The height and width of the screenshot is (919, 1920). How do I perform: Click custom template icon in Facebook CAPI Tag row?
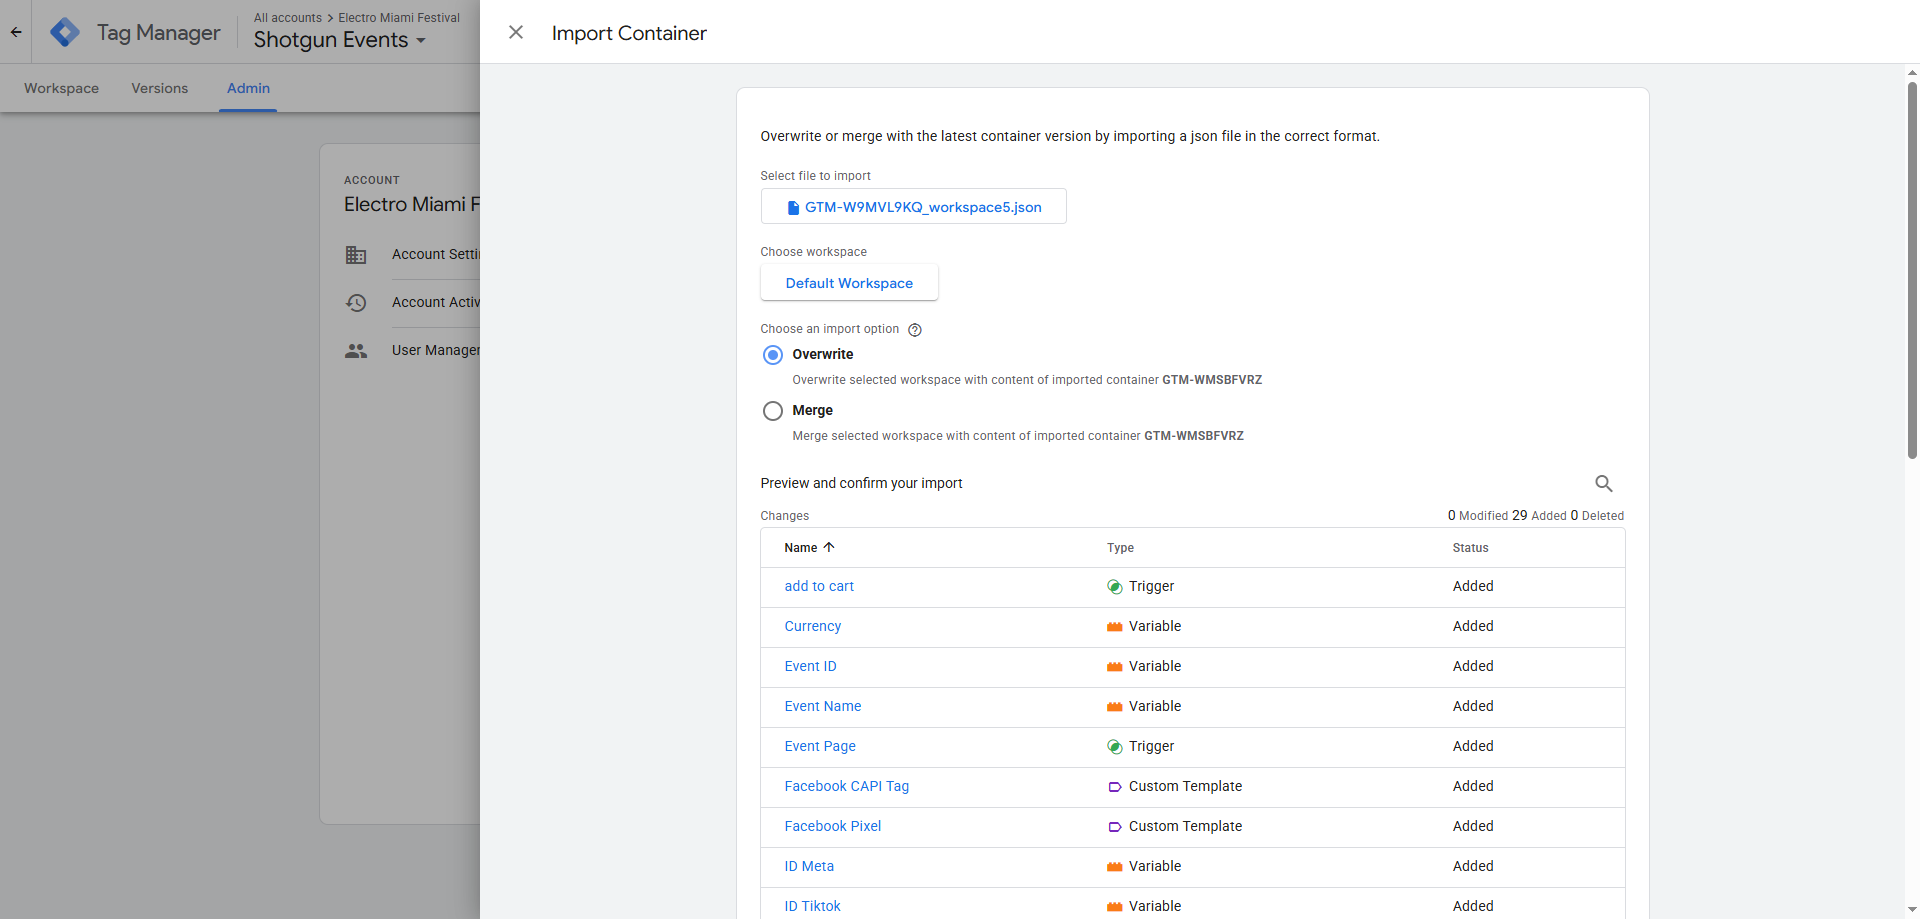click(1114, 787)
